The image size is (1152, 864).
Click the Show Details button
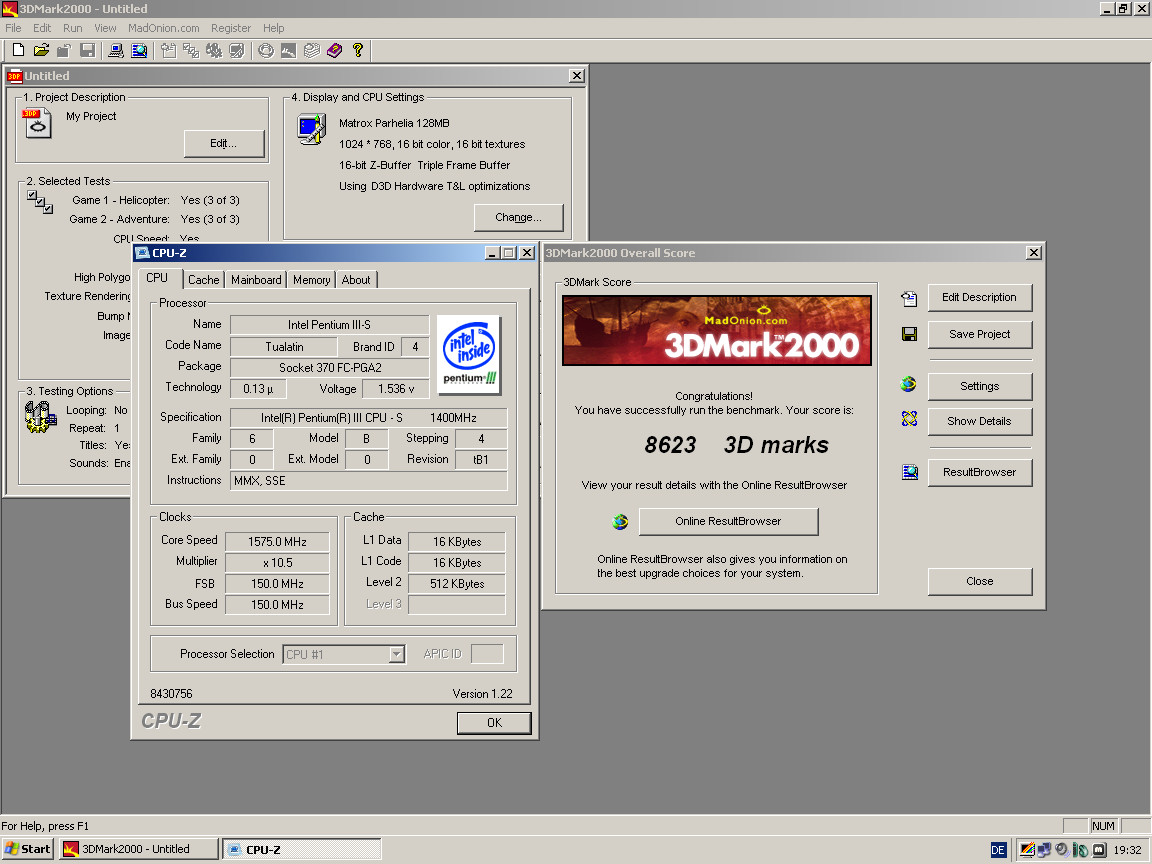click(x=979, y=422)
